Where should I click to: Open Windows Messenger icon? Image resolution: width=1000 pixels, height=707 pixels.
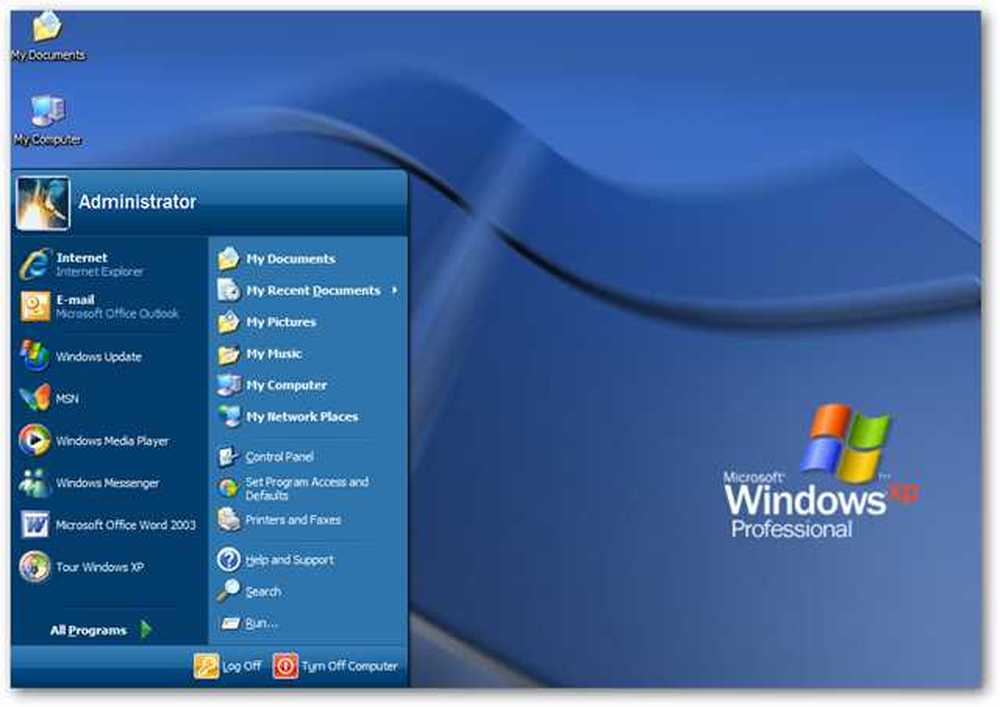pos(34,483)
